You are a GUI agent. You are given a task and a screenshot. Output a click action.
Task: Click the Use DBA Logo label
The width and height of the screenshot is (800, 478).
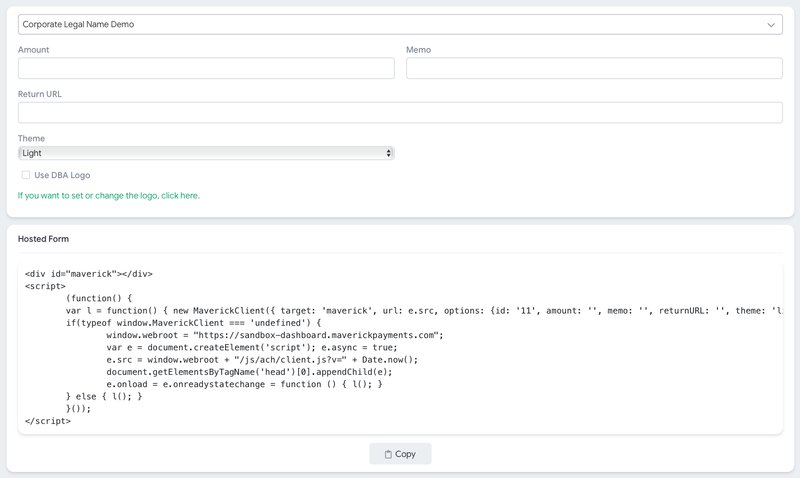click(x=62, y=175)
